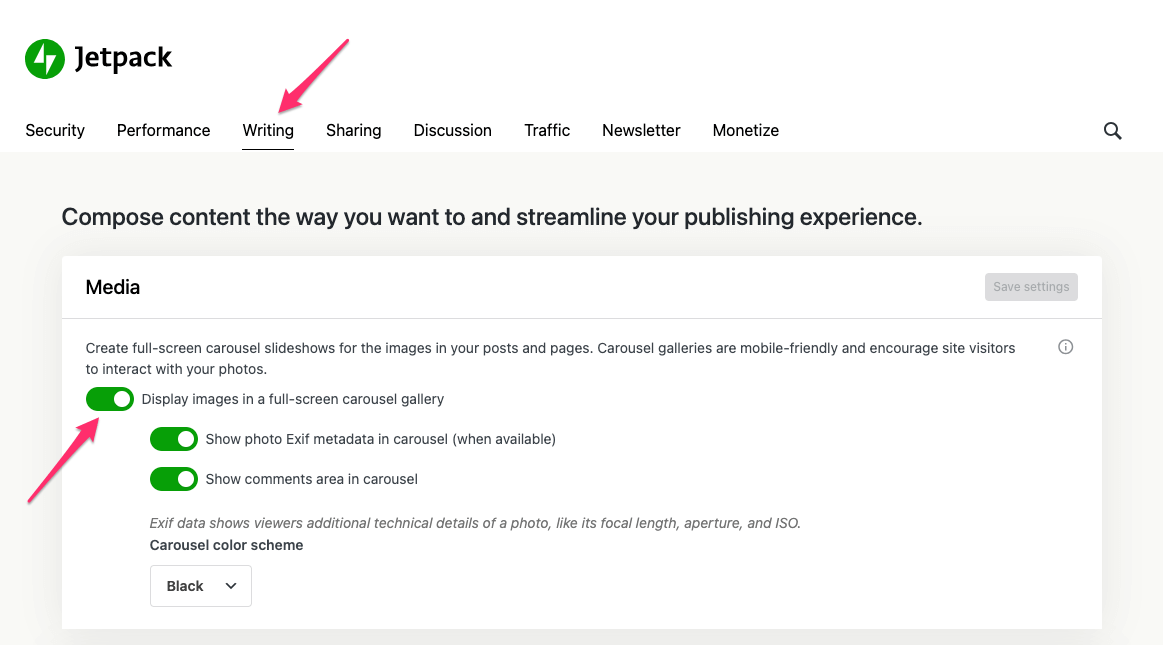Switch to the Security tab

pyautogui.click(x=55, y=130)
